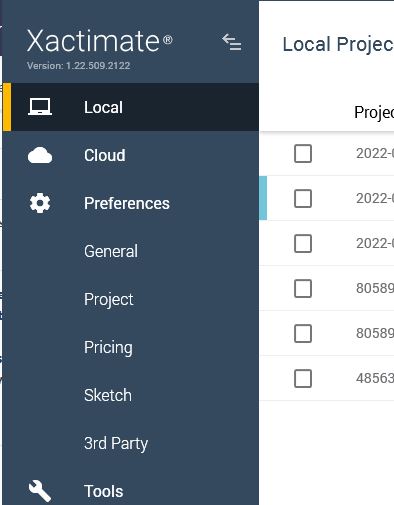Click the Tools wrench icon
The height and width of the screenshot is (505, 394).
click(x=40, y=491)
